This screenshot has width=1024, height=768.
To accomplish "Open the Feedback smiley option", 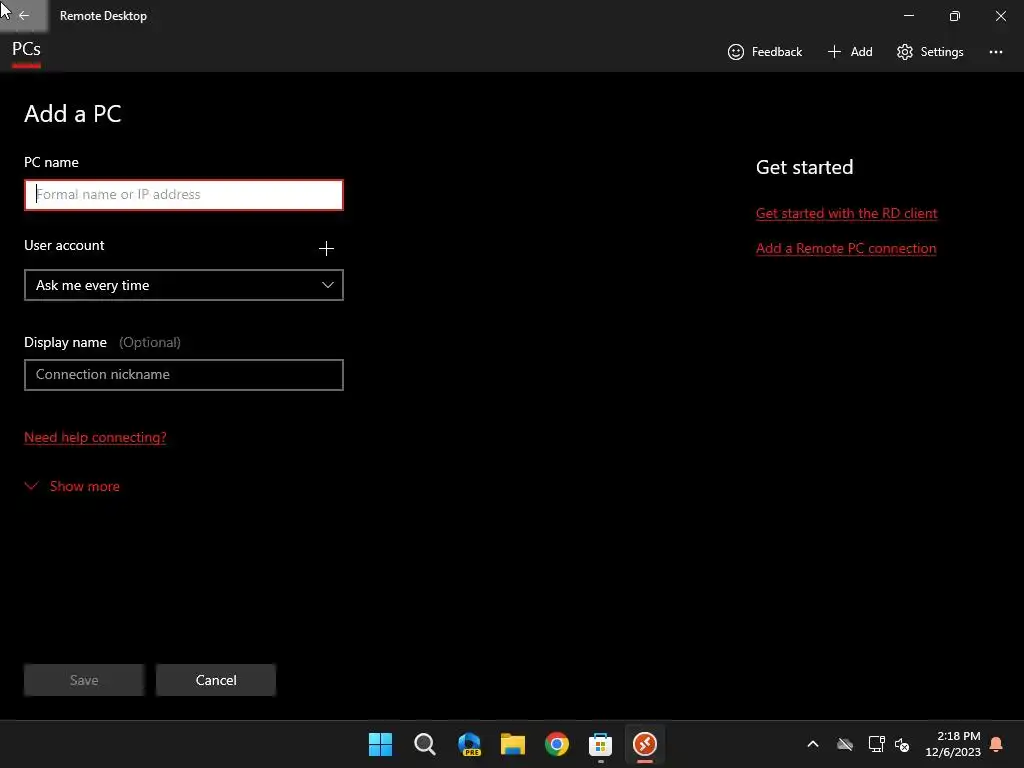I will (x=764, y=52).
